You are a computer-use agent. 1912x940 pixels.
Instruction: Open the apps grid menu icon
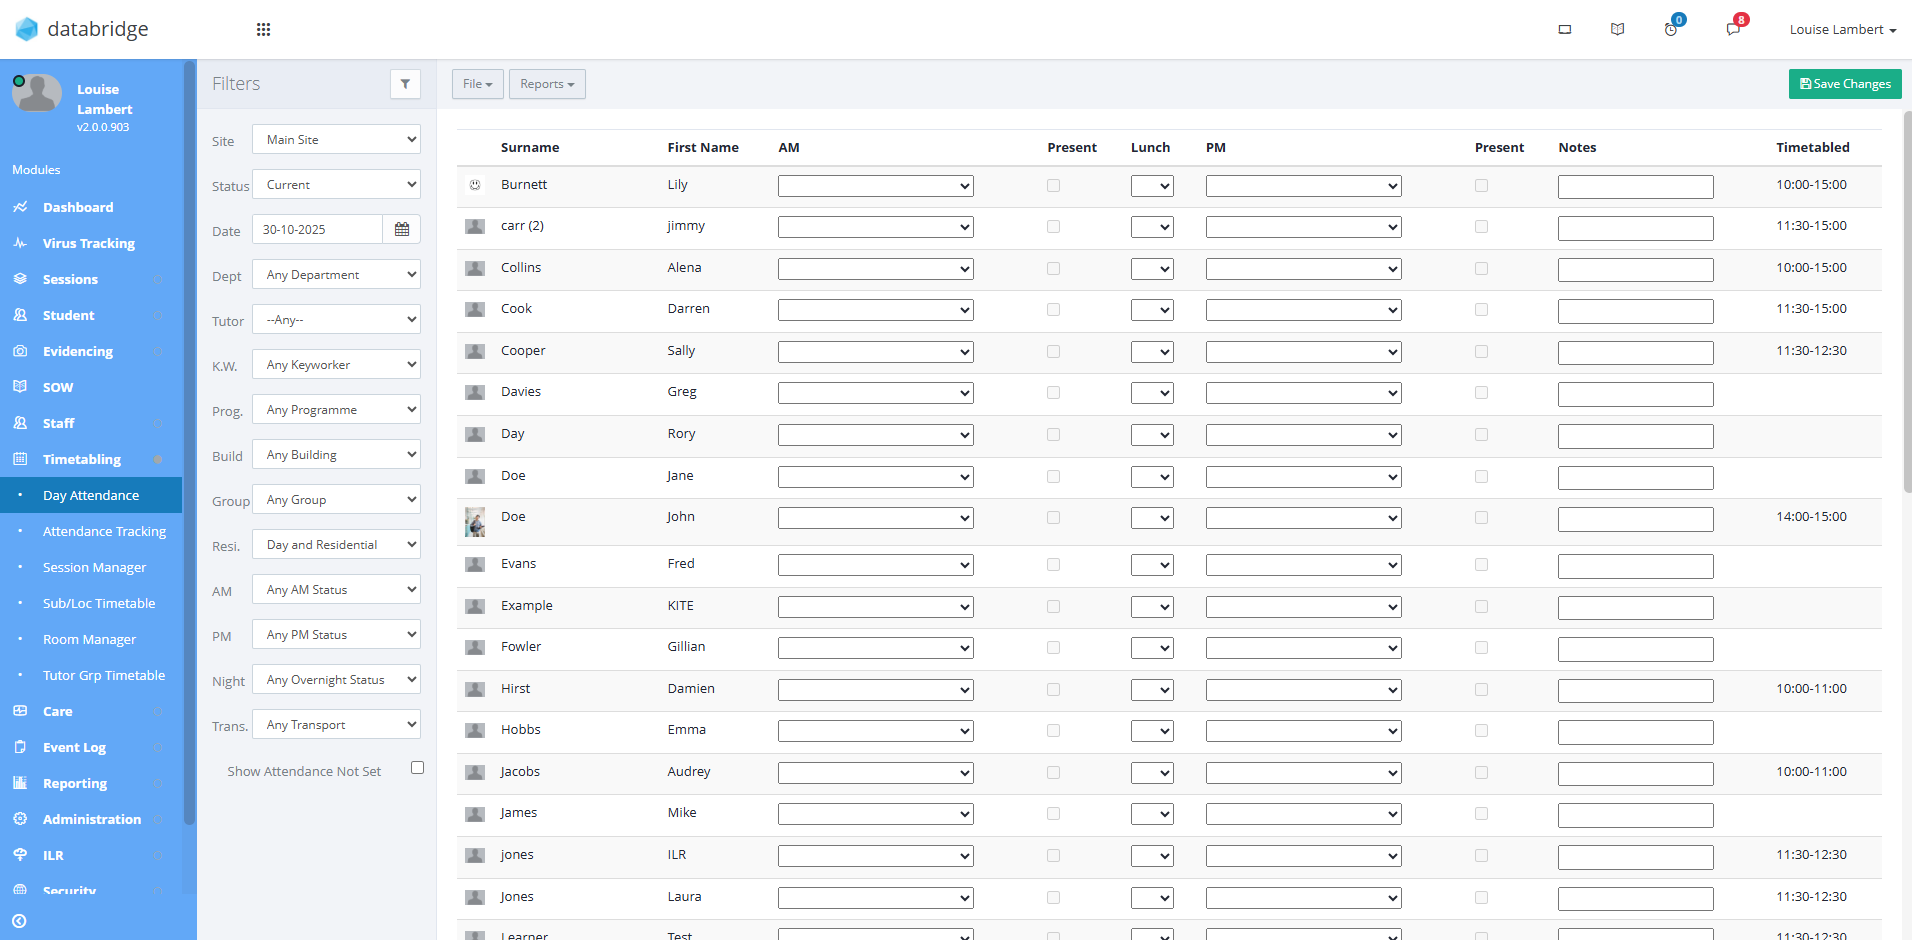click(263, 30)
